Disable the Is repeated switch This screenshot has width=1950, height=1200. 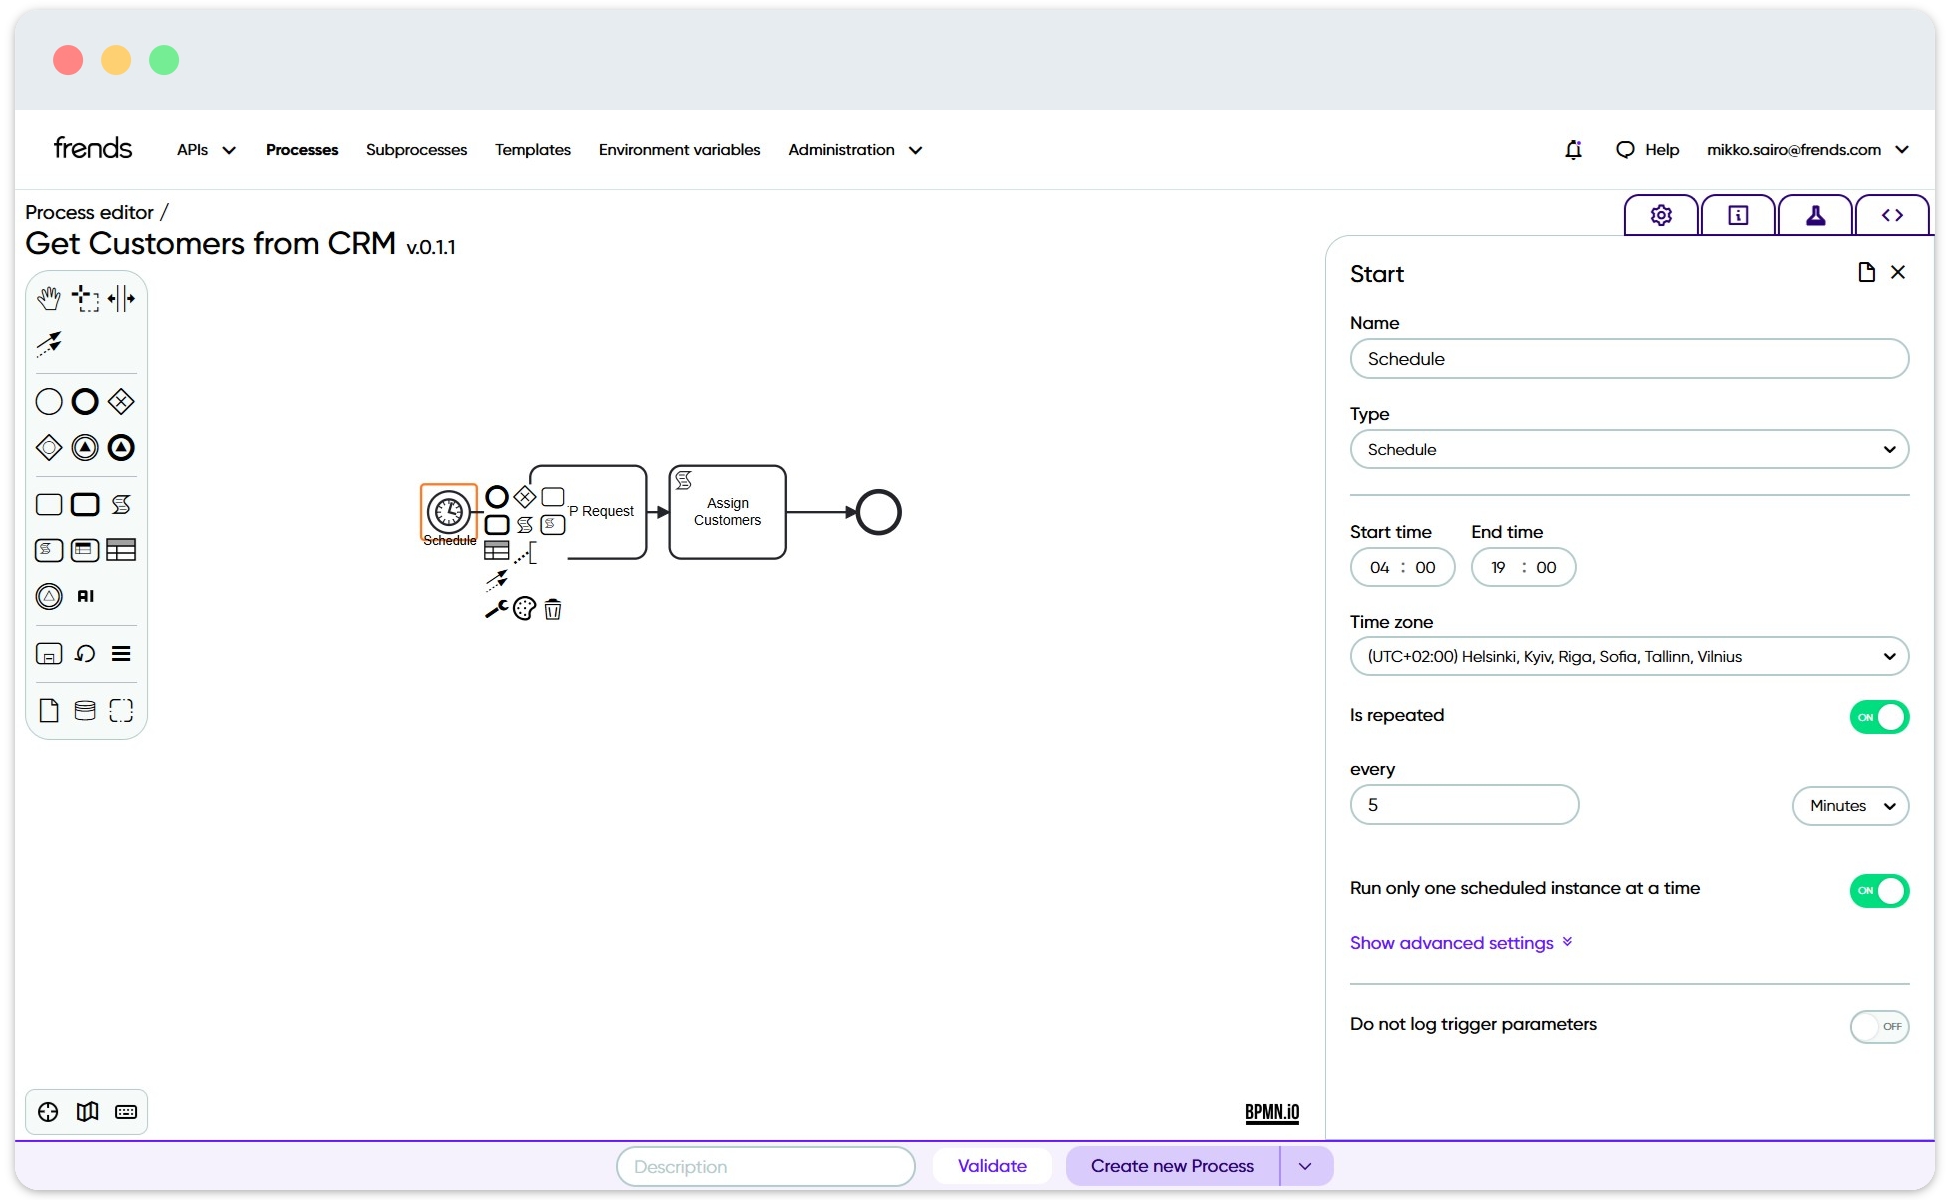[1879, 716]
